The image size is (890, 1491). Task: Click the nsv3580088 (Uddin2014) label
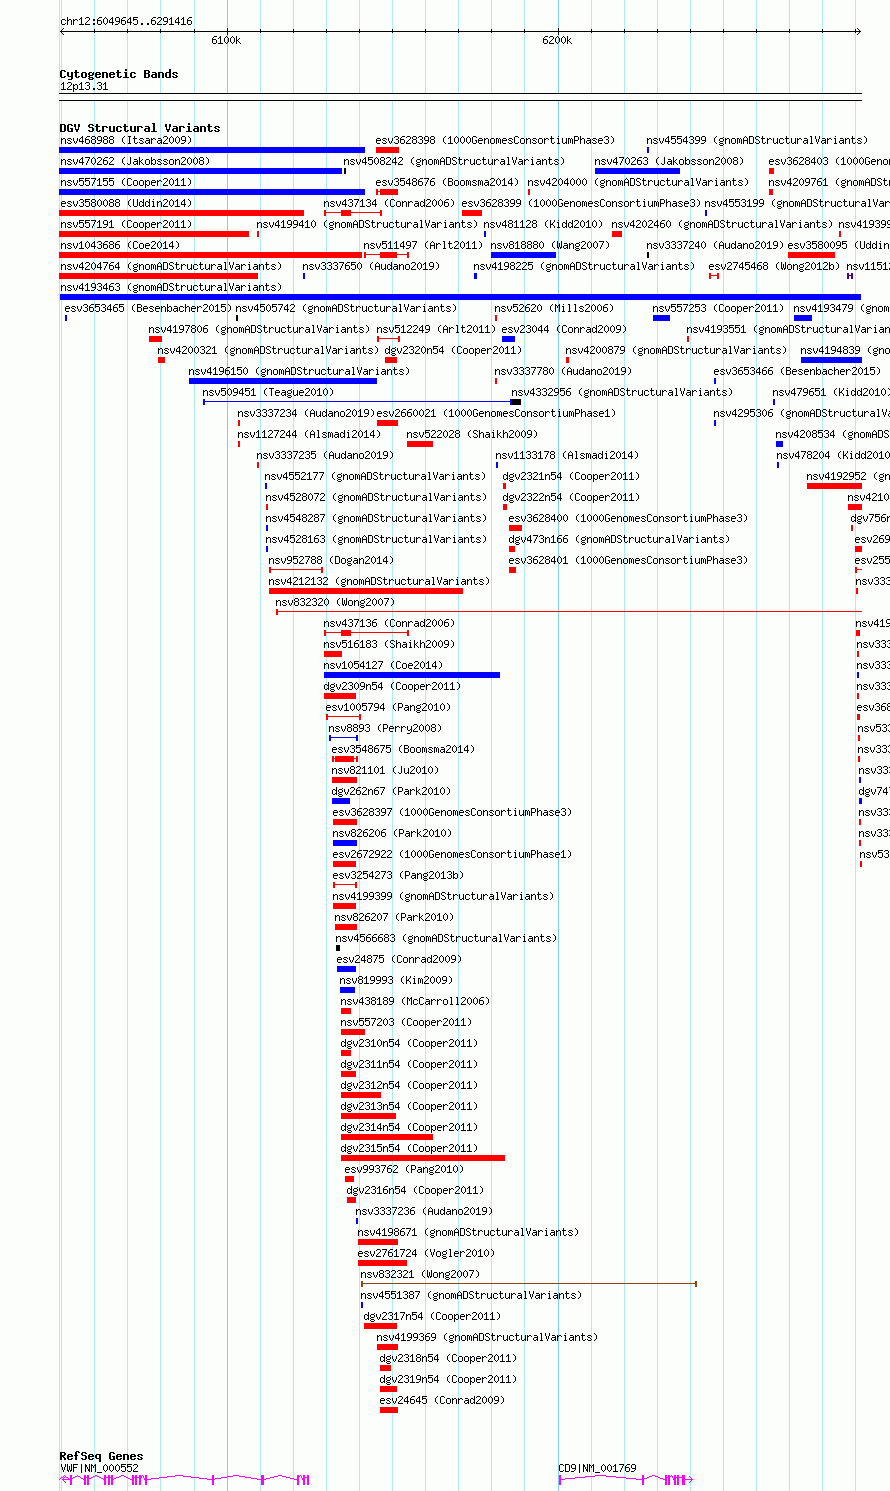tap(126, 203)
